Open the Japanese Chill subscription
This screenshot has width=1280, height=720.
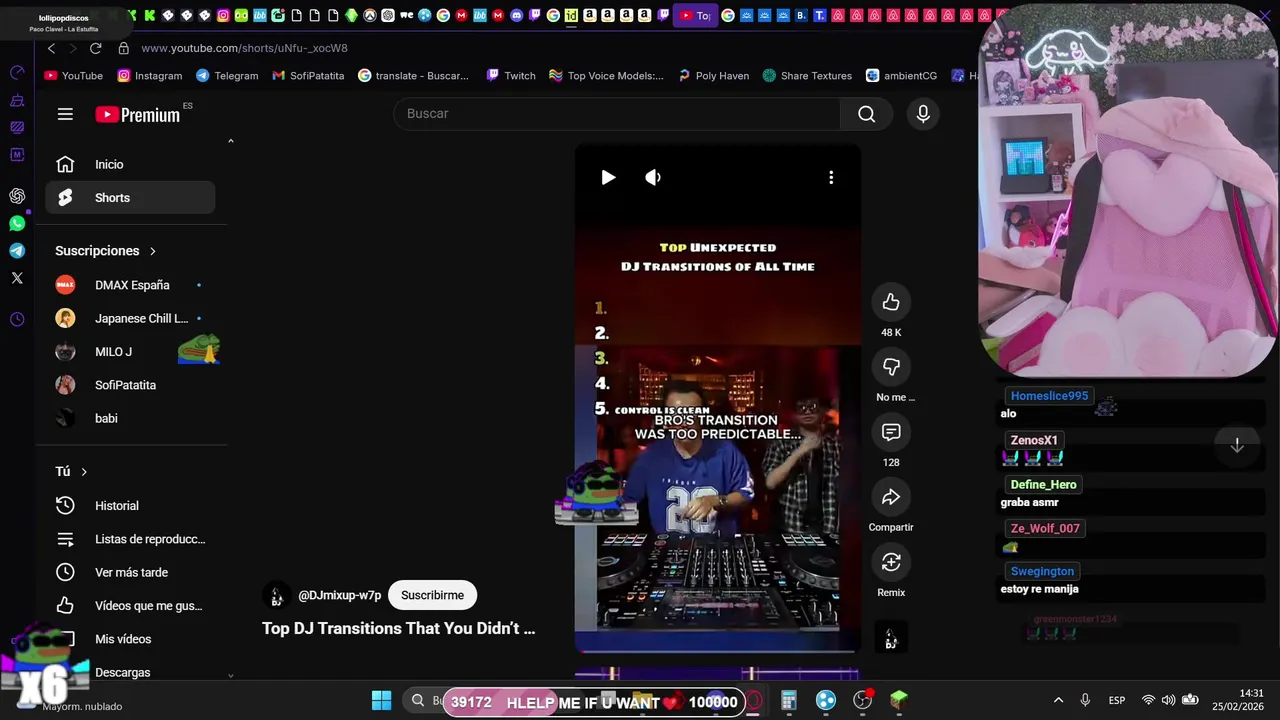point(130,318)
